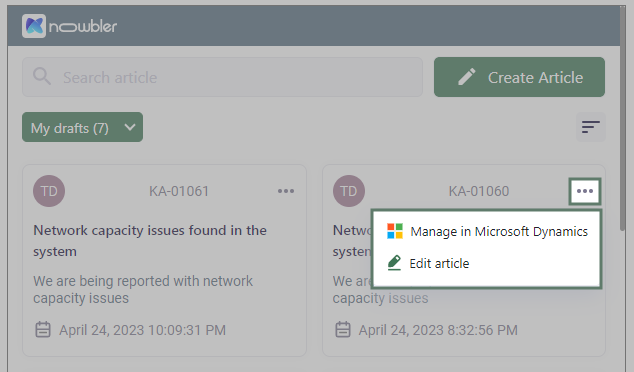The width and height of the screenshot is (634, 372).
Task: Click the three-dot menu of KA-01060
Action: tap(585, 191)
